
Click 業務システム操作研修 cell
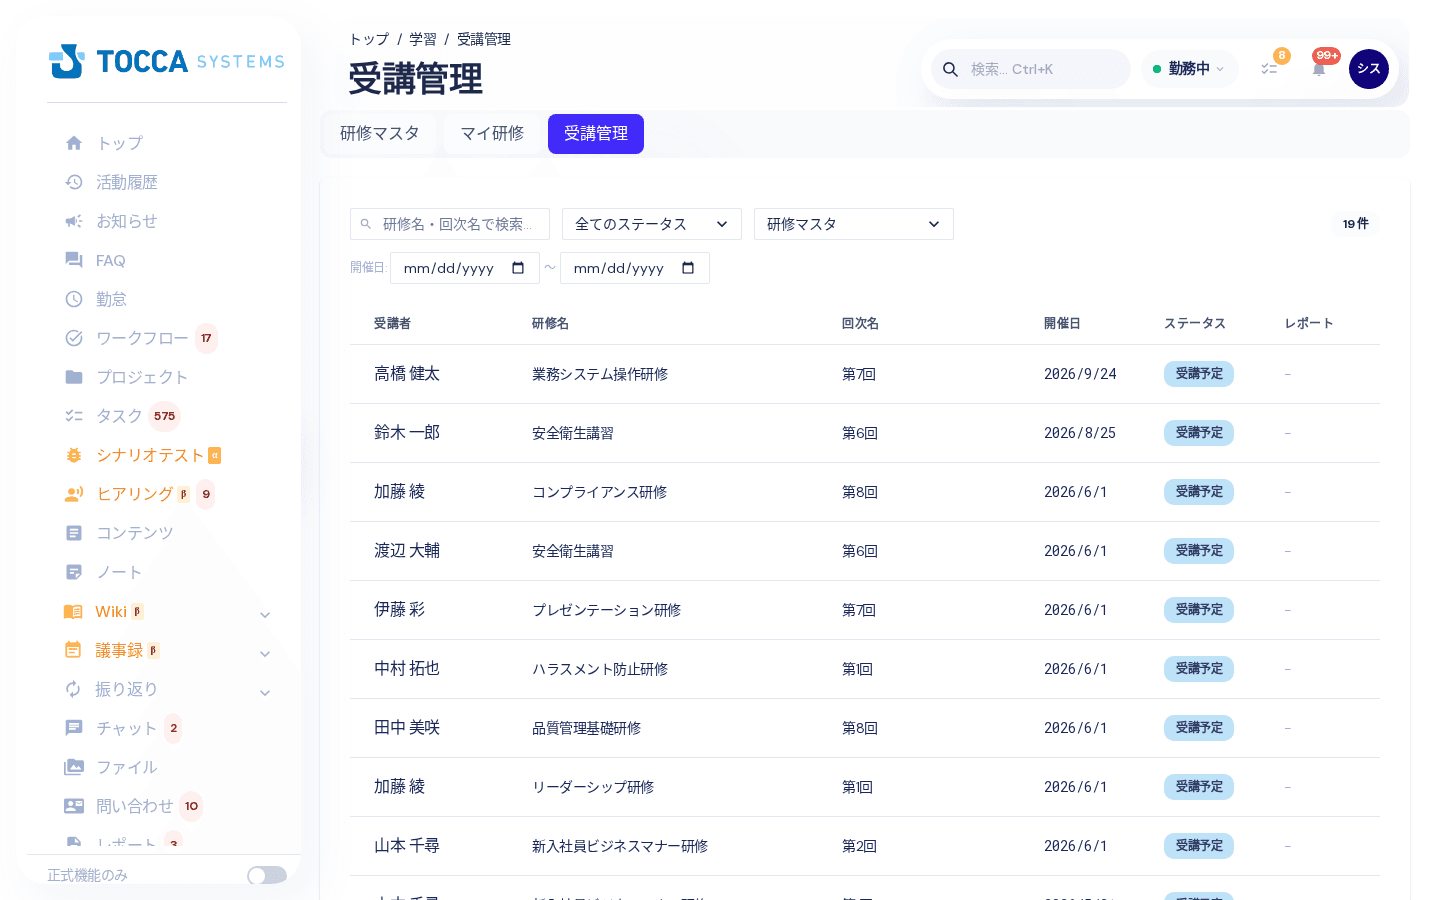pyautogui.click(x=600, y=374)
